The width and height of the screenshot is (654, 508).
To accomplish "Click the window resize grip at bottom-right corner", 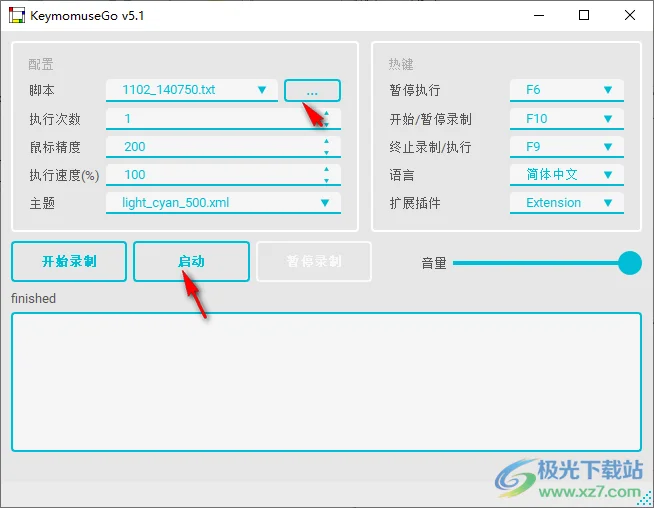I will pos(646,499).
